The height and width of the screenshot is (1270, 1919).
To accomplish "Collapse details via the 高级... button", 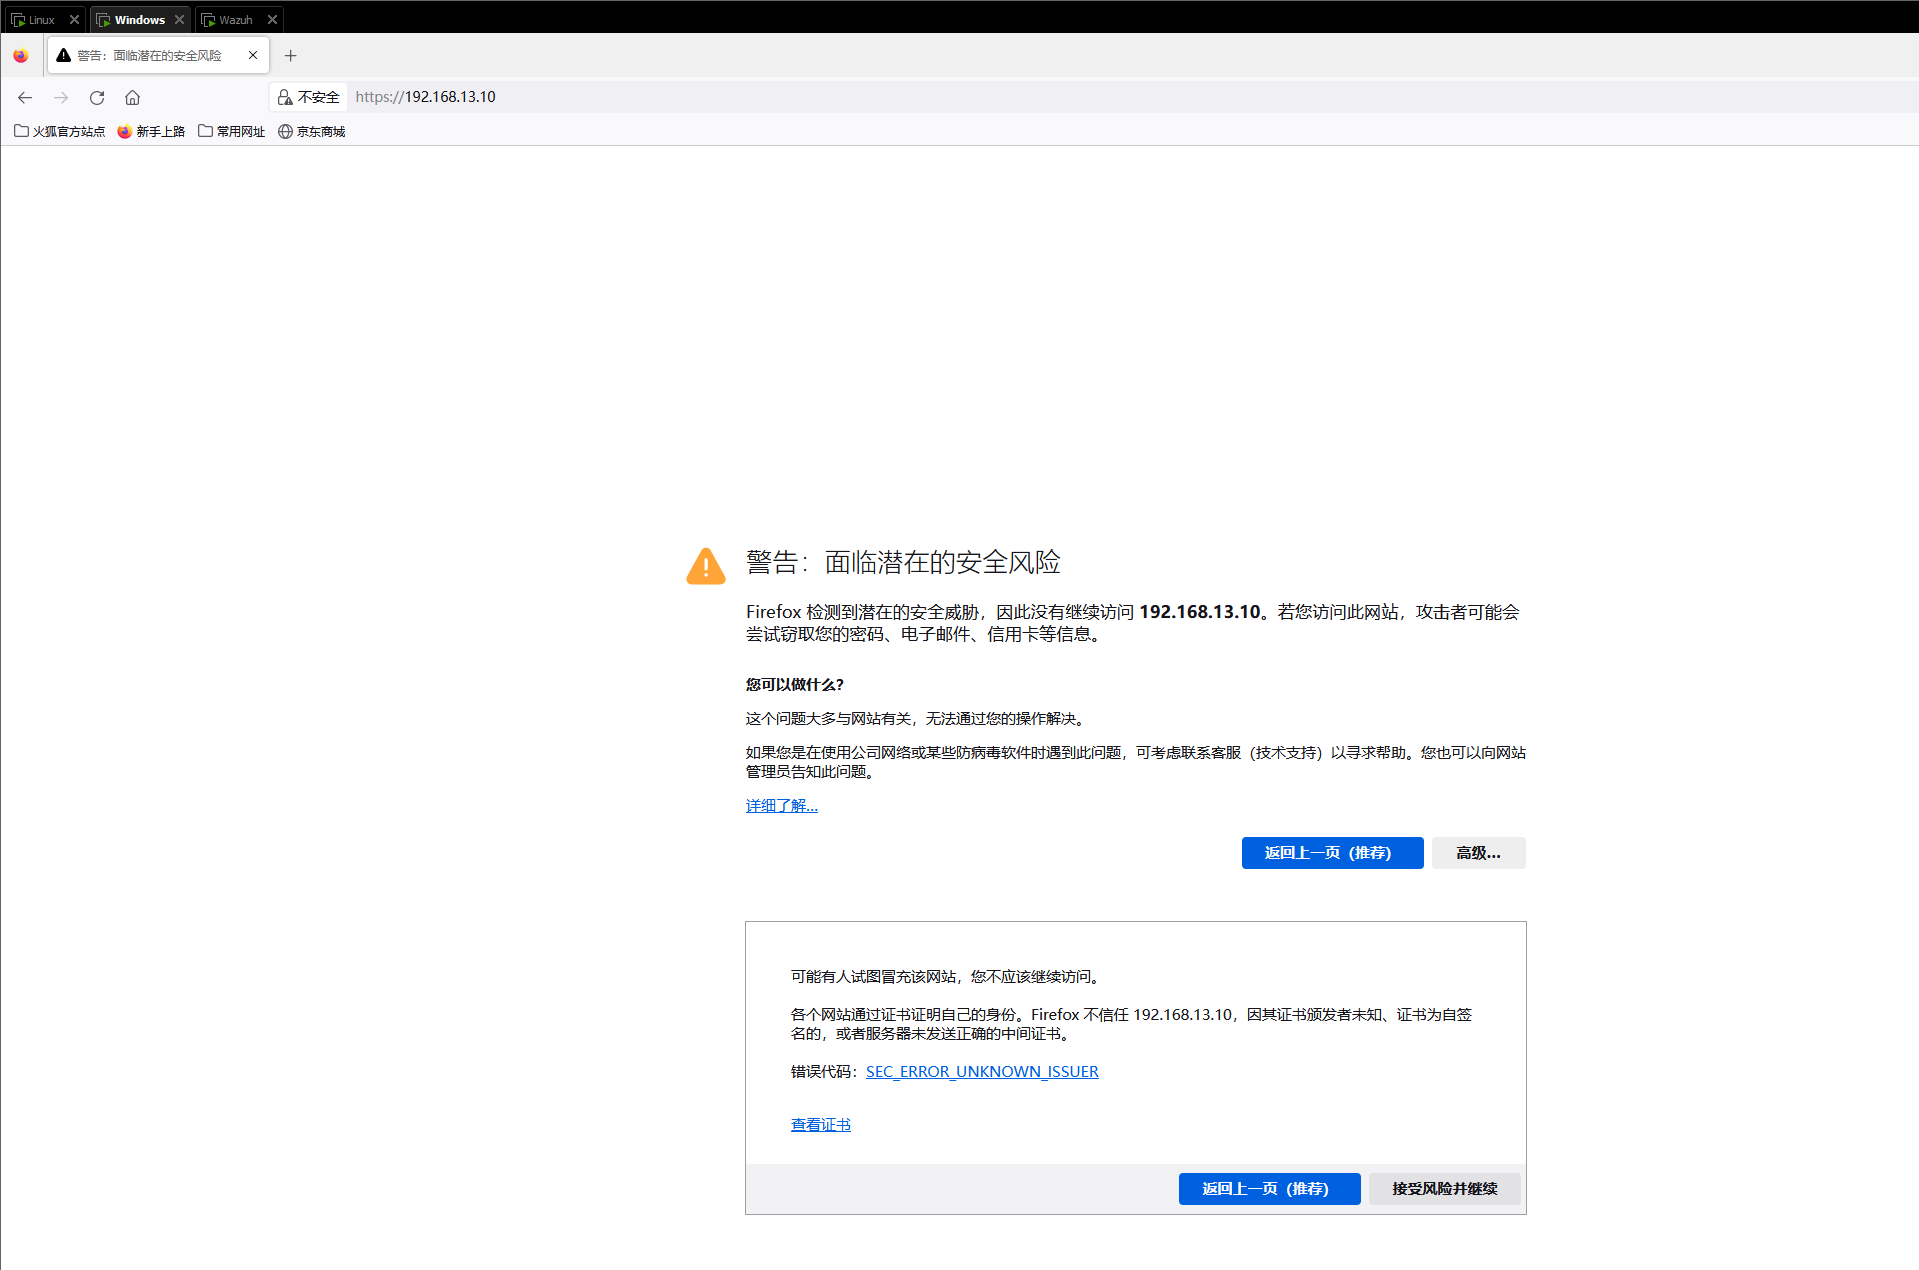I will pos(1478,853).
